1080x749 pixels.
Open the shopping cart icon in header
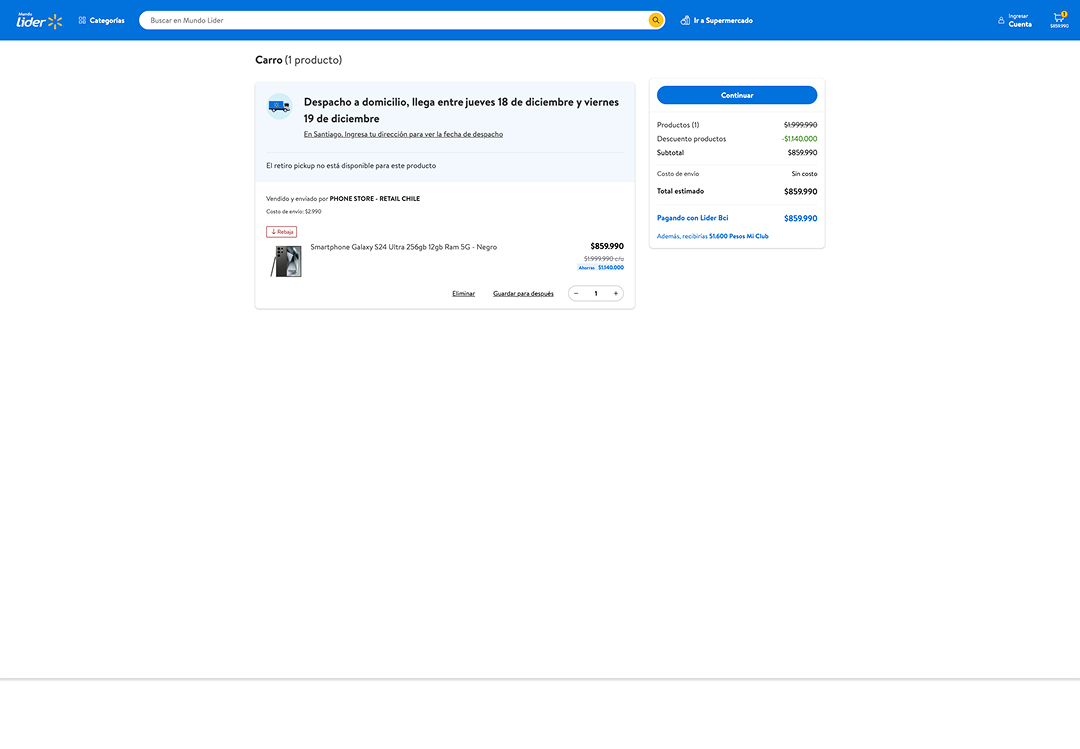pos(1059,20)
